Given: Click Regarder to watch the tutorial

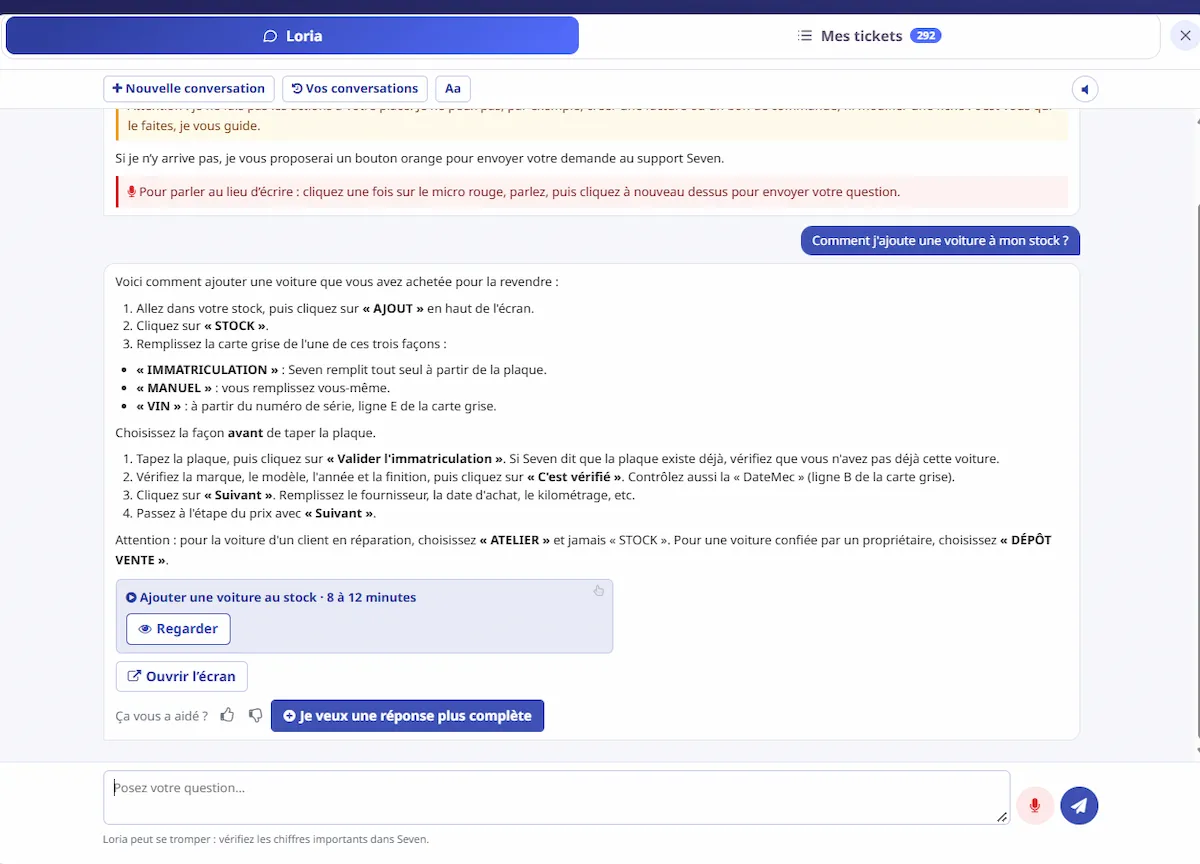Looking at the screenshot, I should [x=178, y=629].
